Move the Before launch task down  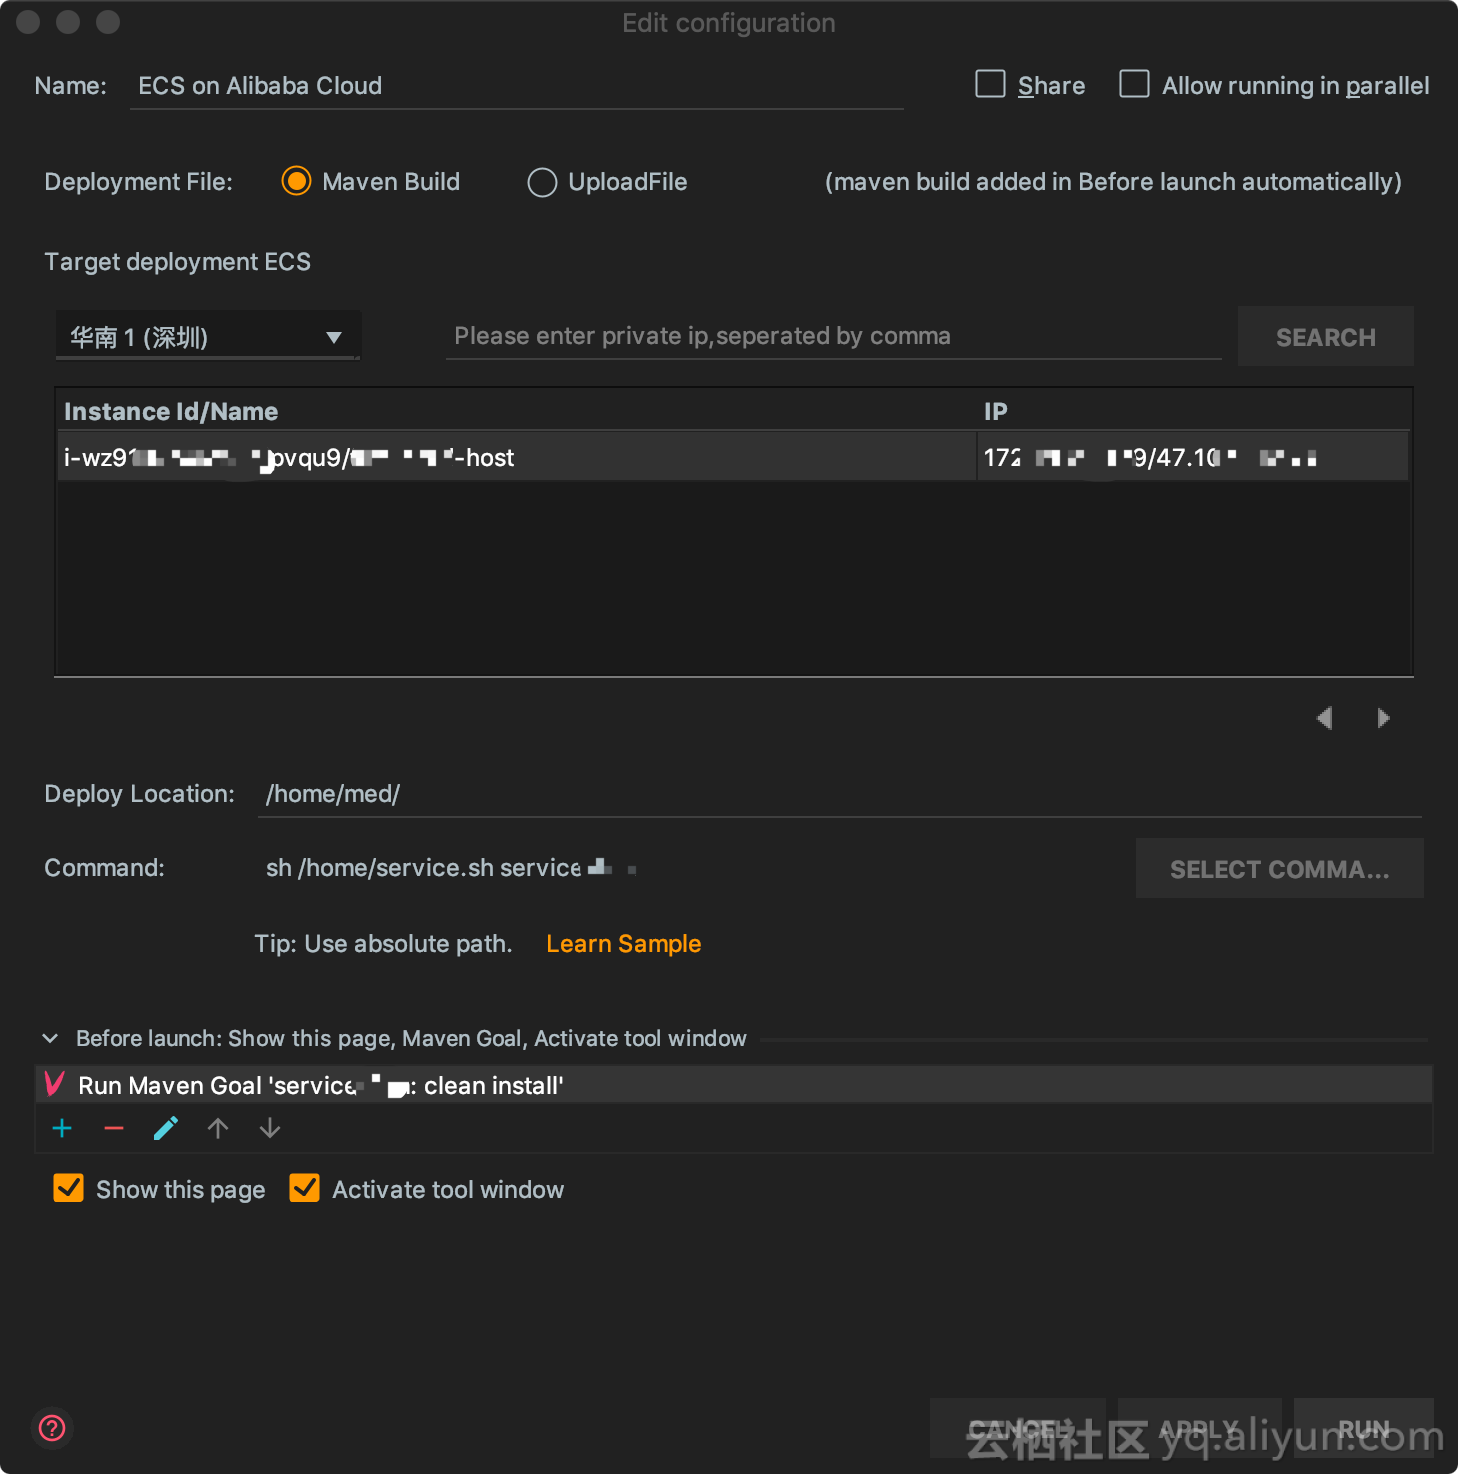(x=270, y=1128)
